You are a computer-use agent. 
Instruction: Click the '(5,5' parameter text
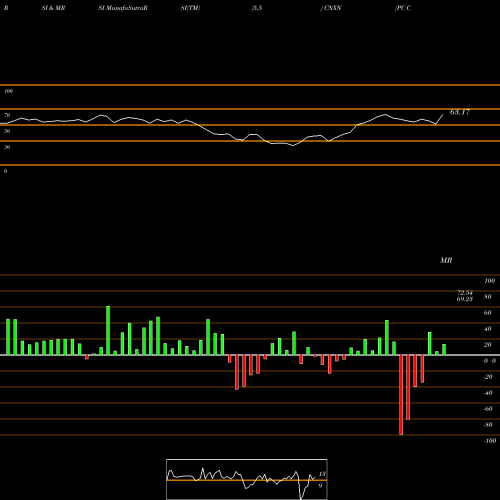[x=257, y=8]
